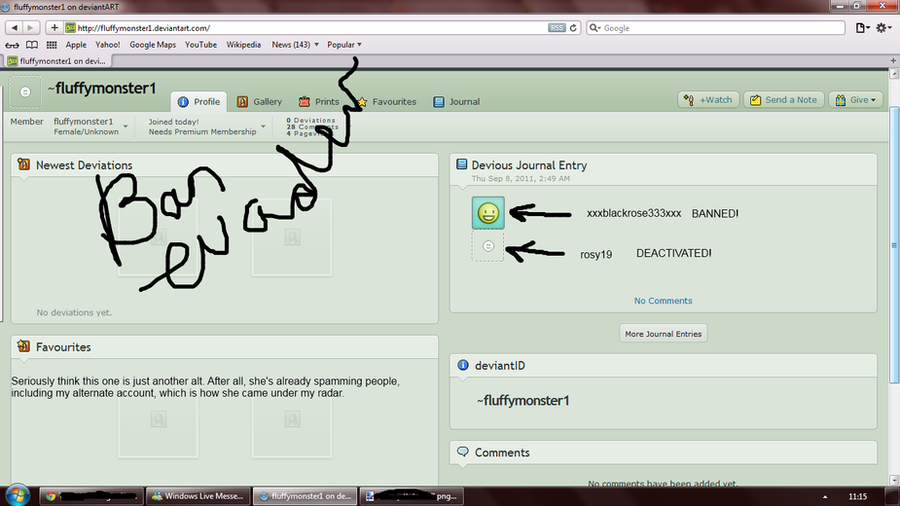900x506 pixels.
Task: Show all bookmarks via the book icon
Action: click(32, 45)
